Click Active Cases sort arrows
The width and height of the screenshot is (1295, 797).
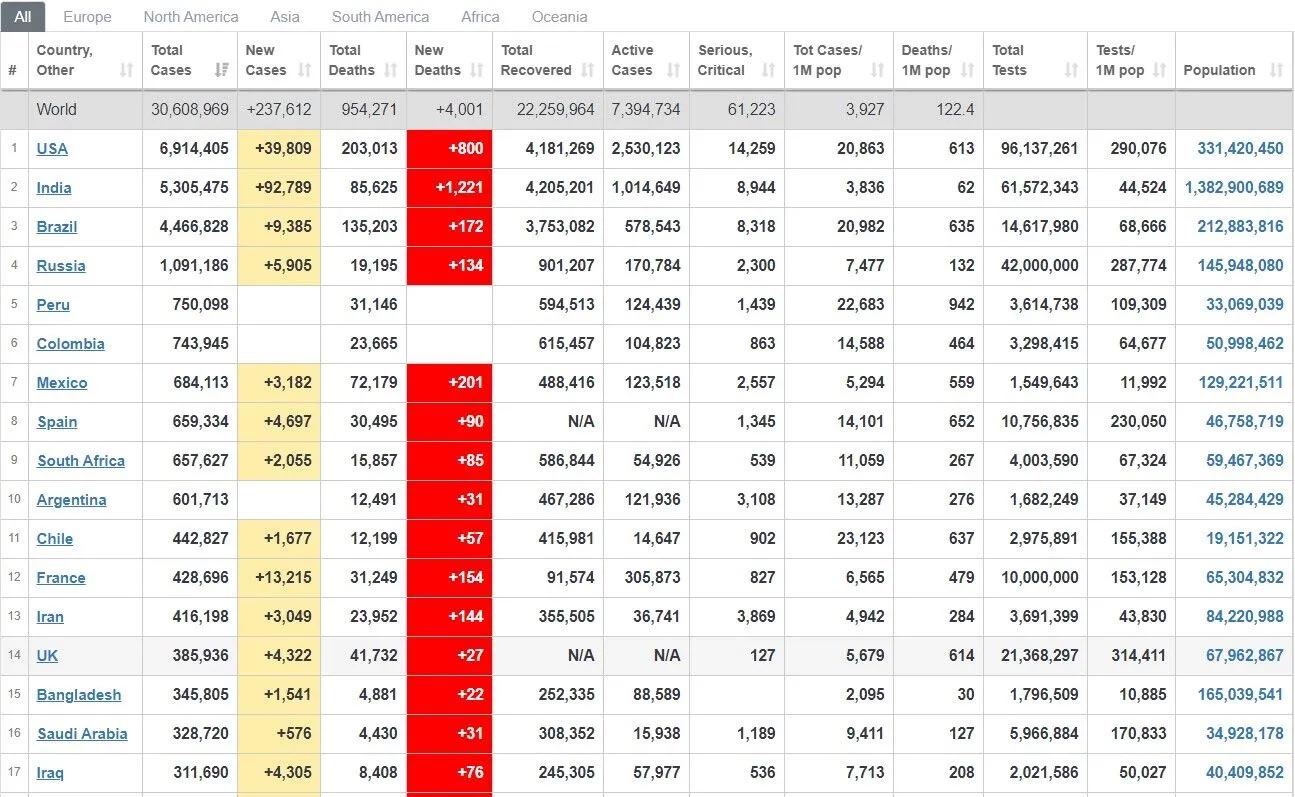click(673, 70)
